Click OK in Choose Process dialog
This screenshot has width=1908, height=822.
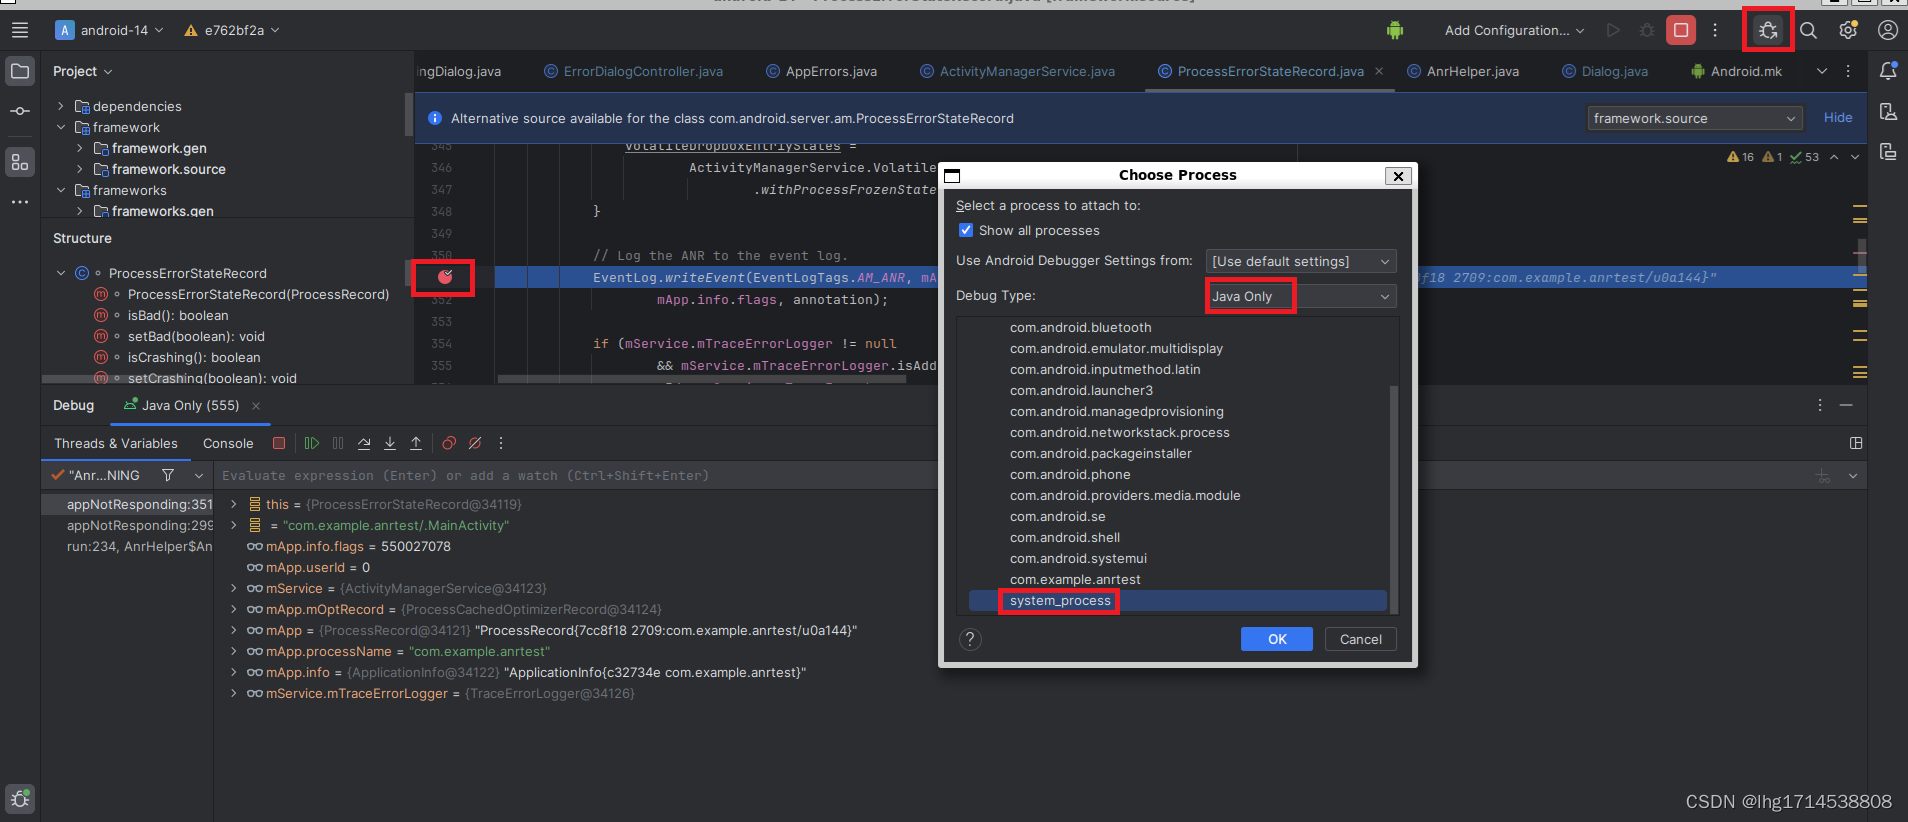coord(1277,639)
